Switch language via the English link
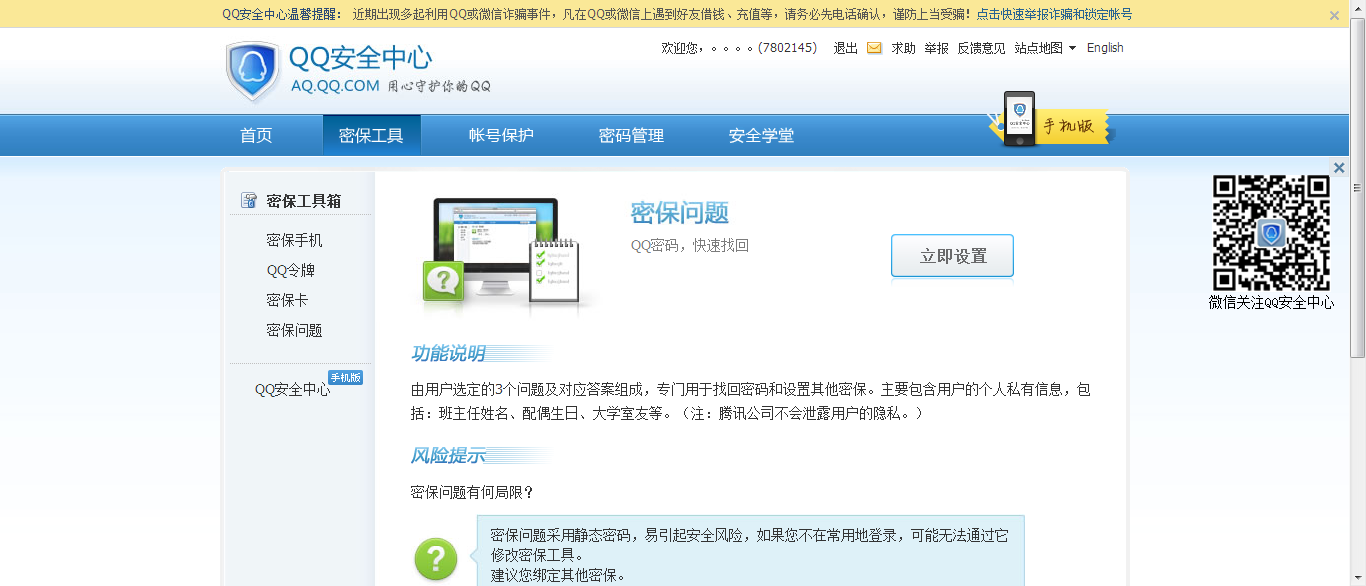 [x=1105, y=48]
